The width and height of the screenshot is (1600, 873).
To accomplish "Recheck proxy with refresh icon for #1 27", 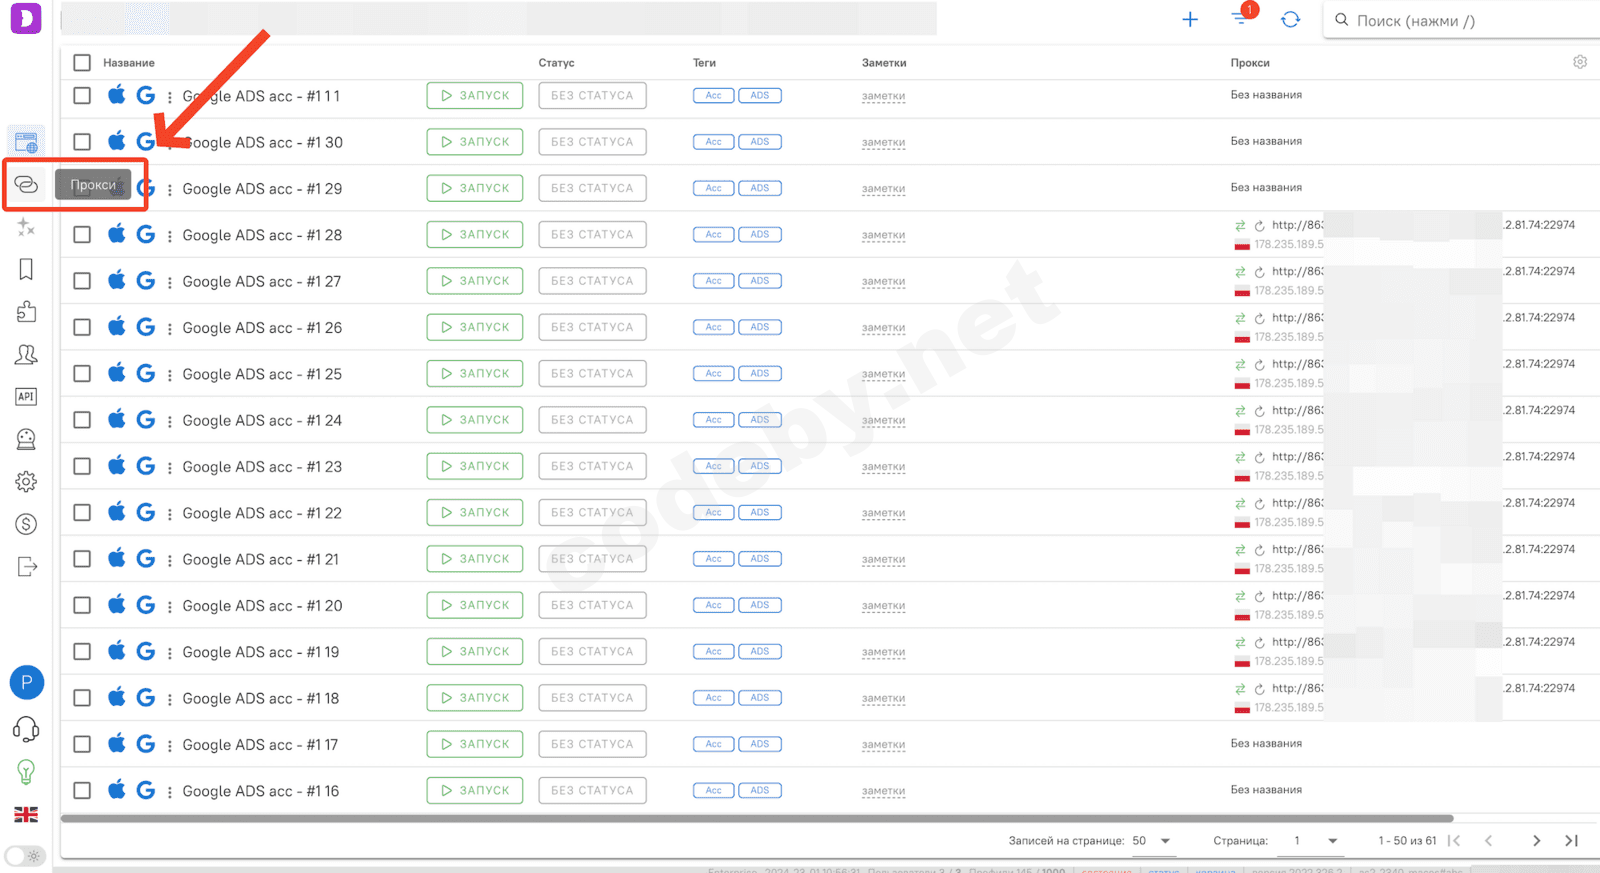I will 1260,272.
